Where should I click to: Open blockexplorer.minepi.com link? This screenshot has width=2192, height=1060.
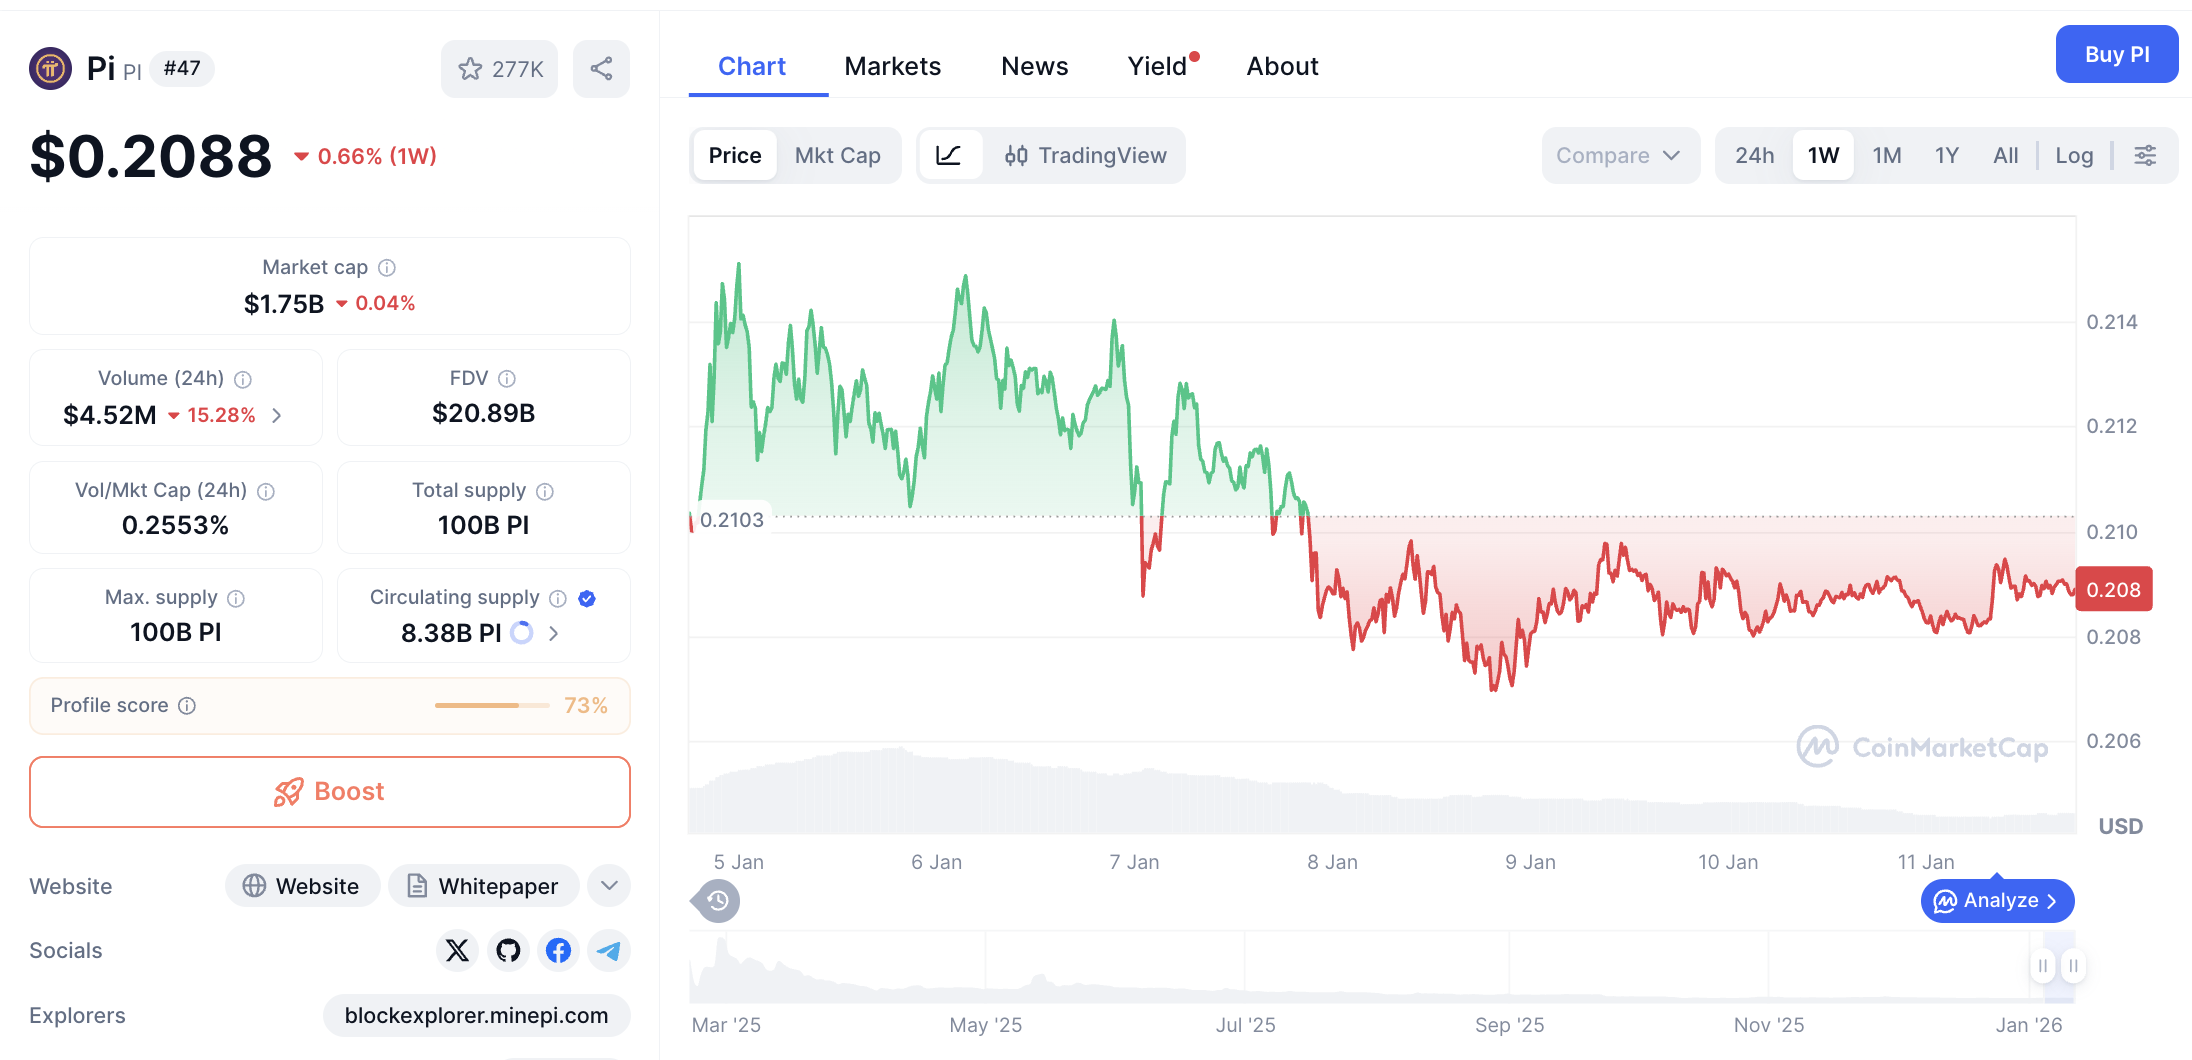(477, 1015)
